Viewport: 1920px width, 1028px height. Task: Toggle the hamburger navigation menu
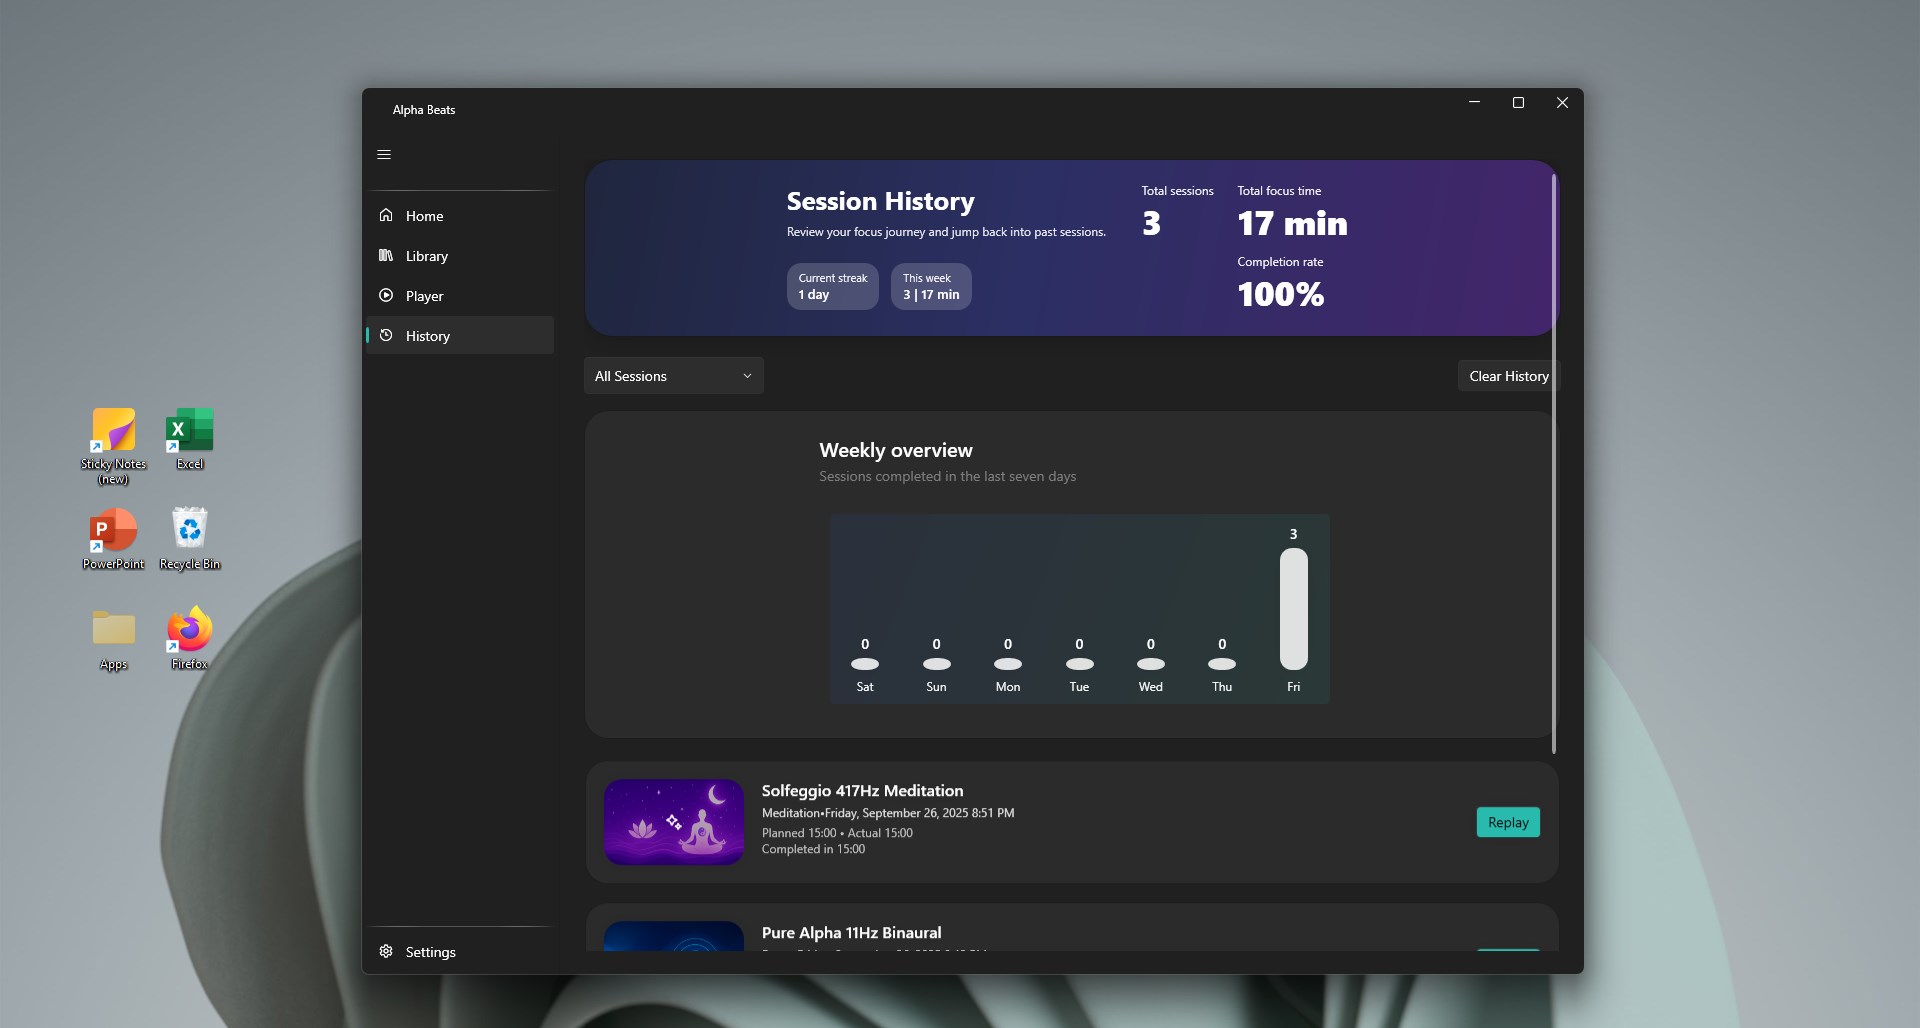point(384,155)
